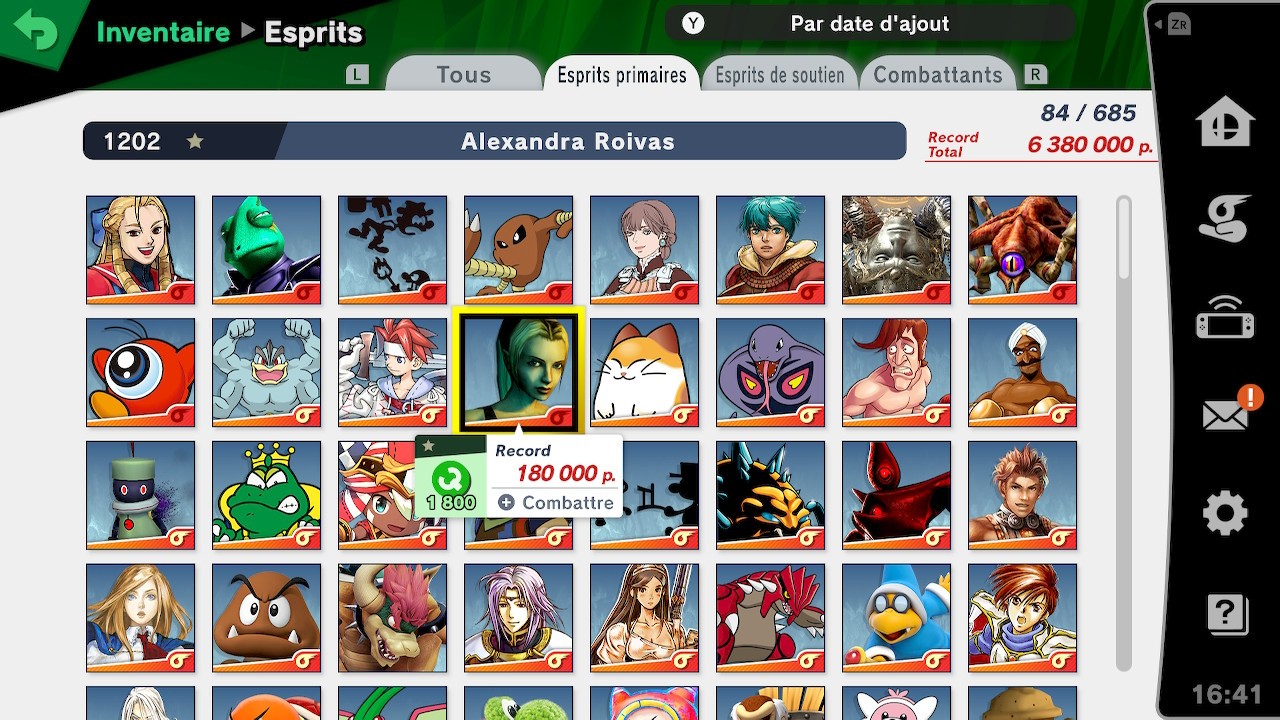Open the help question mark icon
This screenshot has height=720, width=1280.
(1226, 613)
